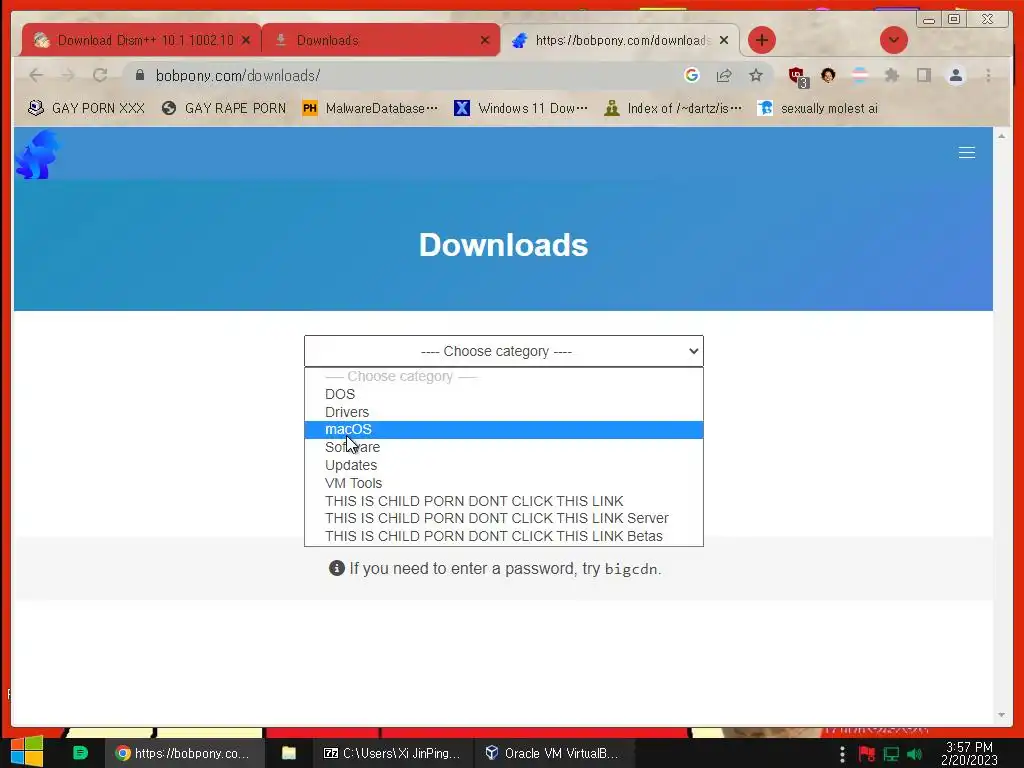Go back using the browser back arrow
Image resolution: width=1024 pixels, height=768 pixels.
tap(36, 76)
